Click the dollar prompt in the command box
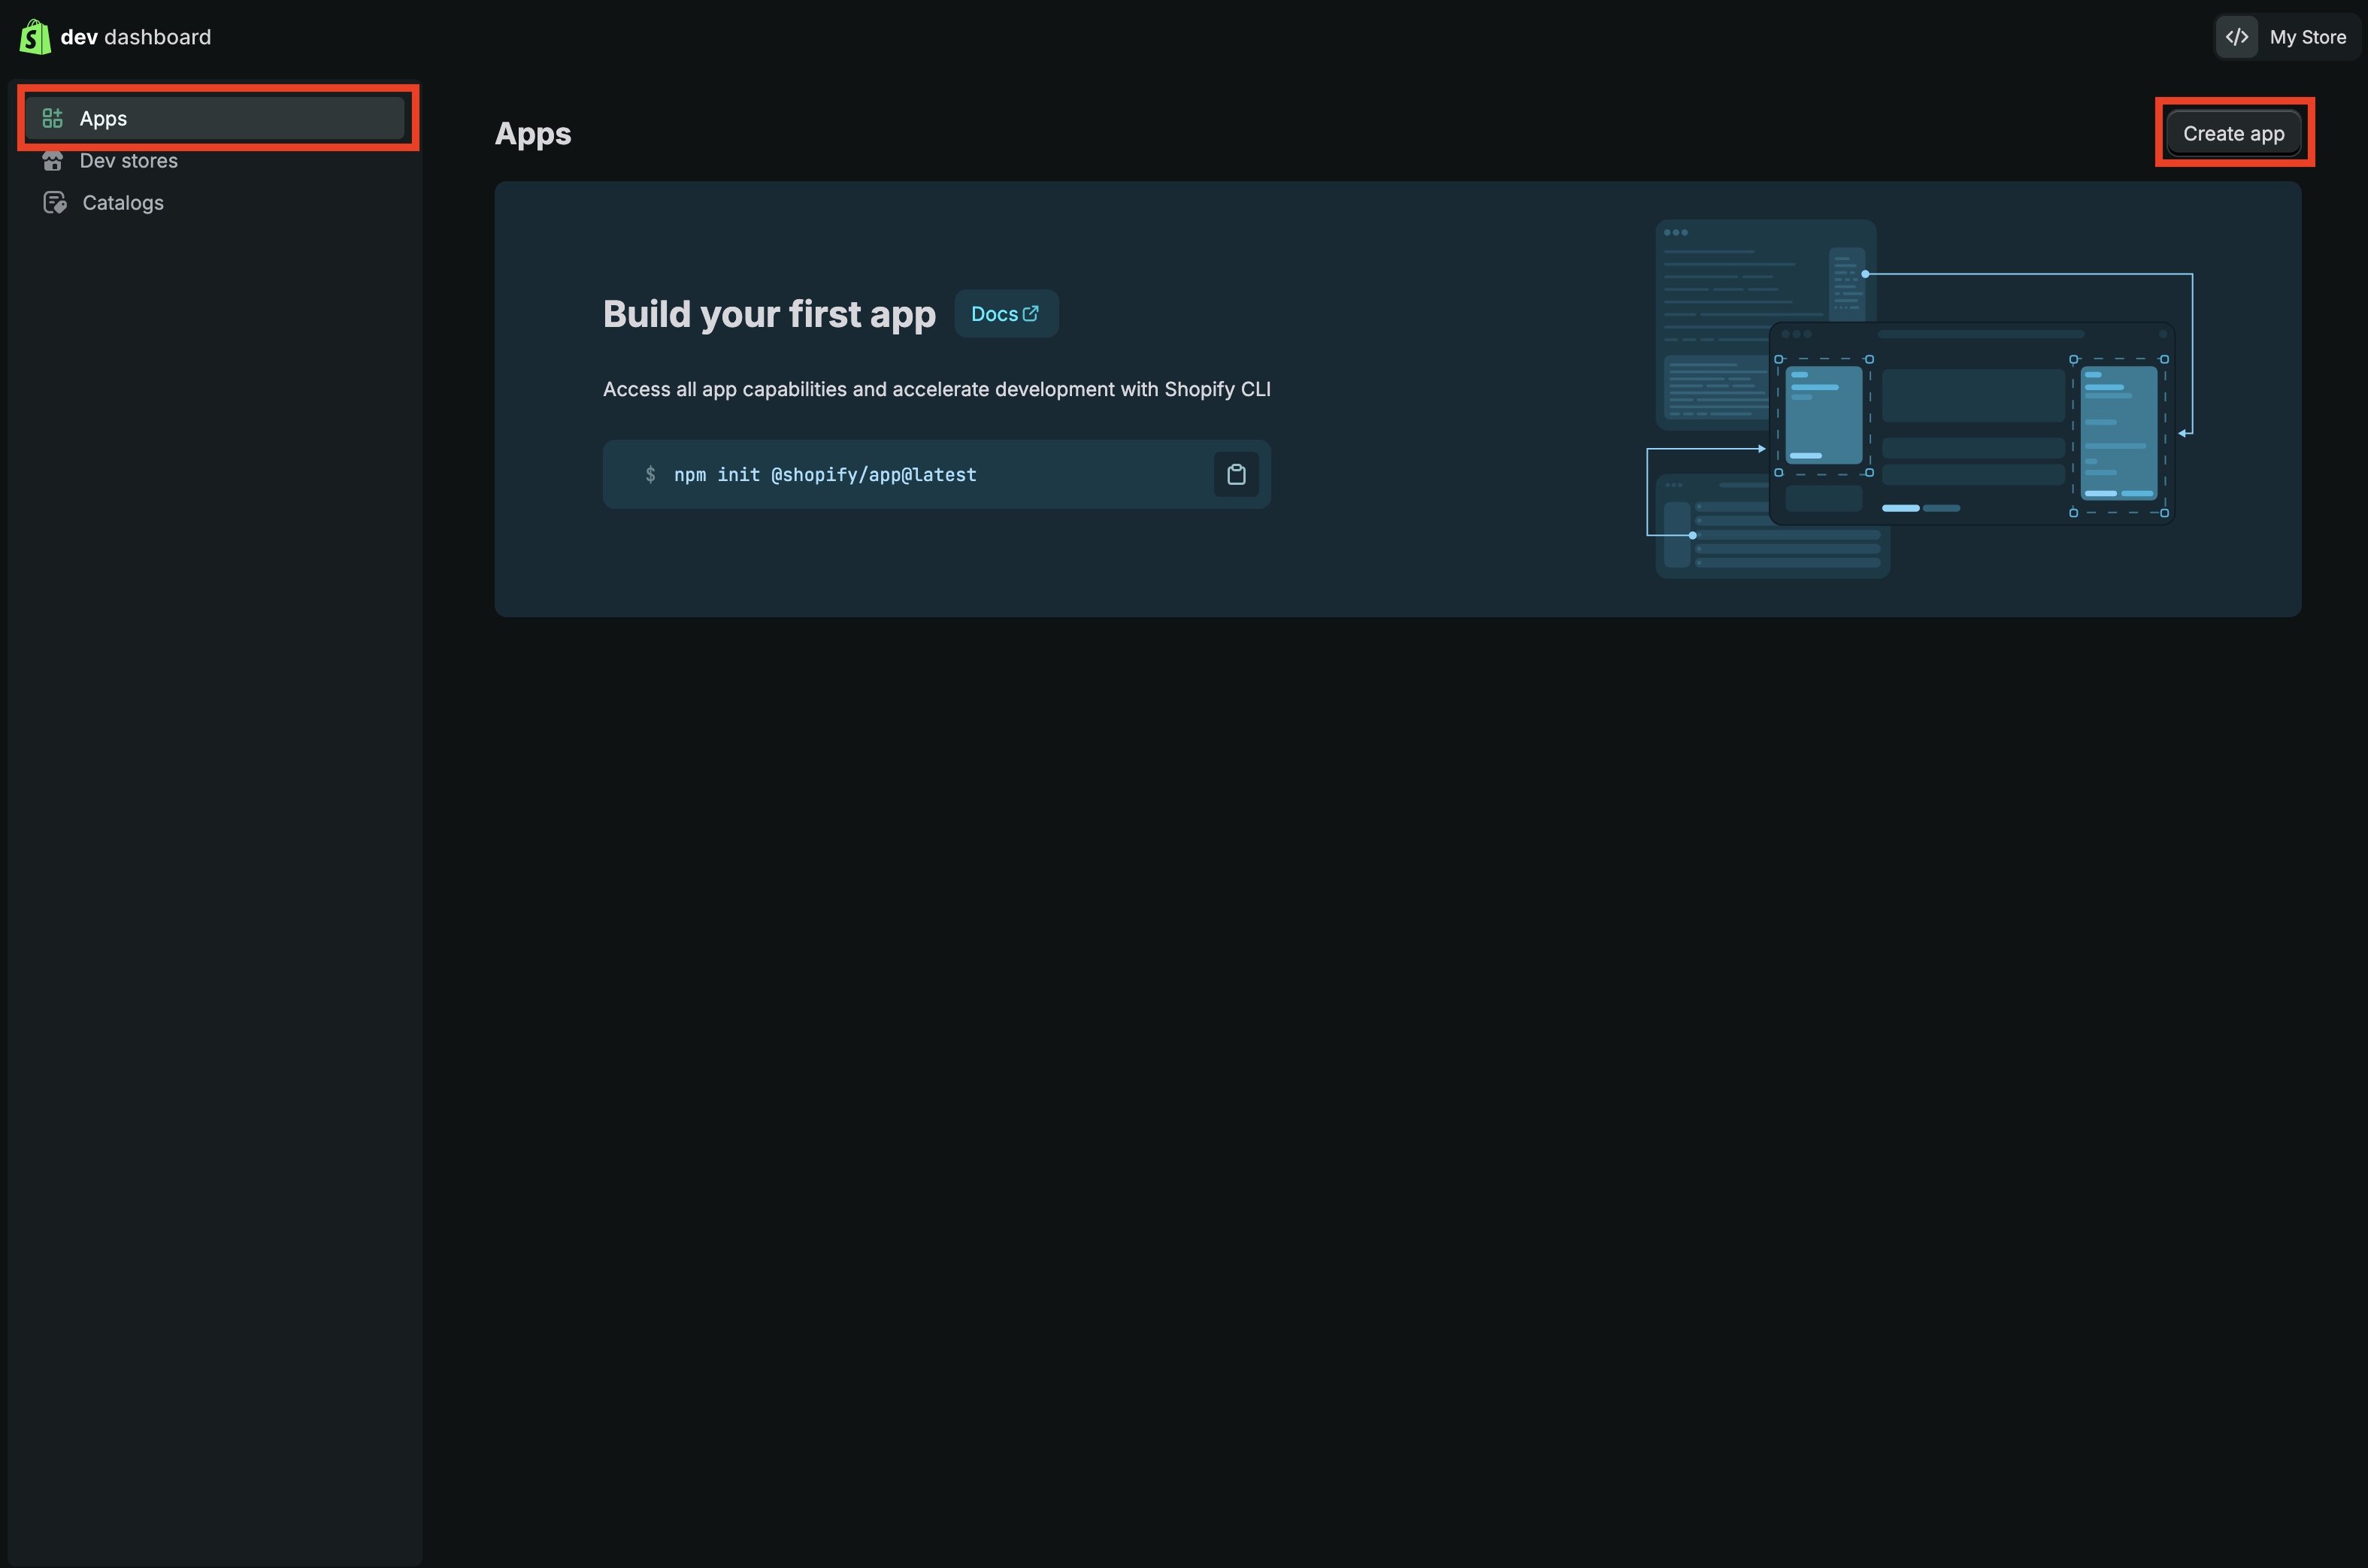This screenshot has width=2368, height=1568. coord(650,474)
